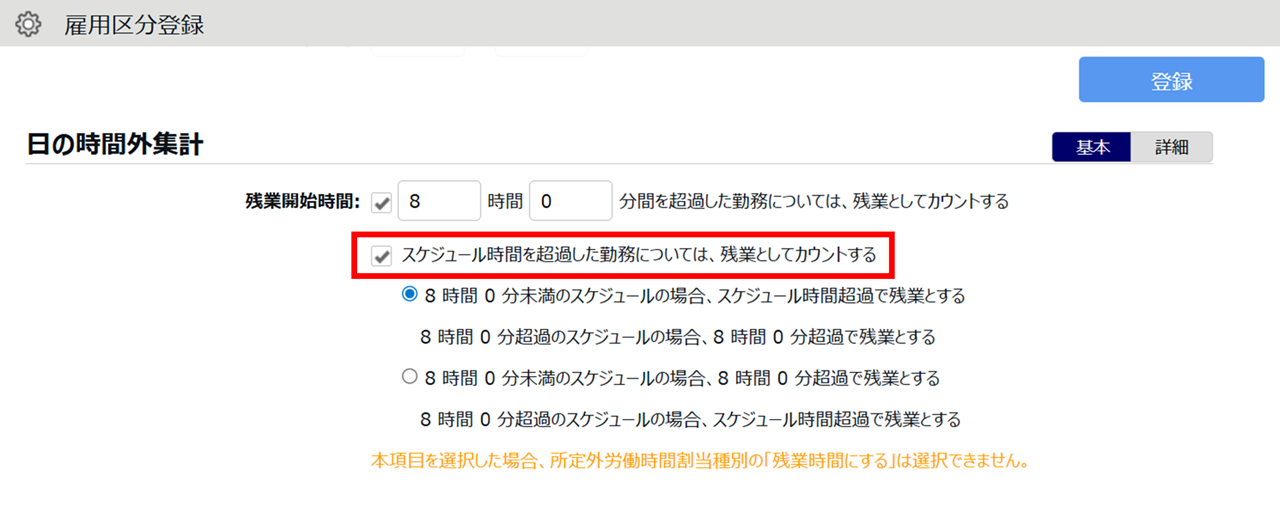Click the orange note about 所定外労働時間割当種別

coord(700,462)
